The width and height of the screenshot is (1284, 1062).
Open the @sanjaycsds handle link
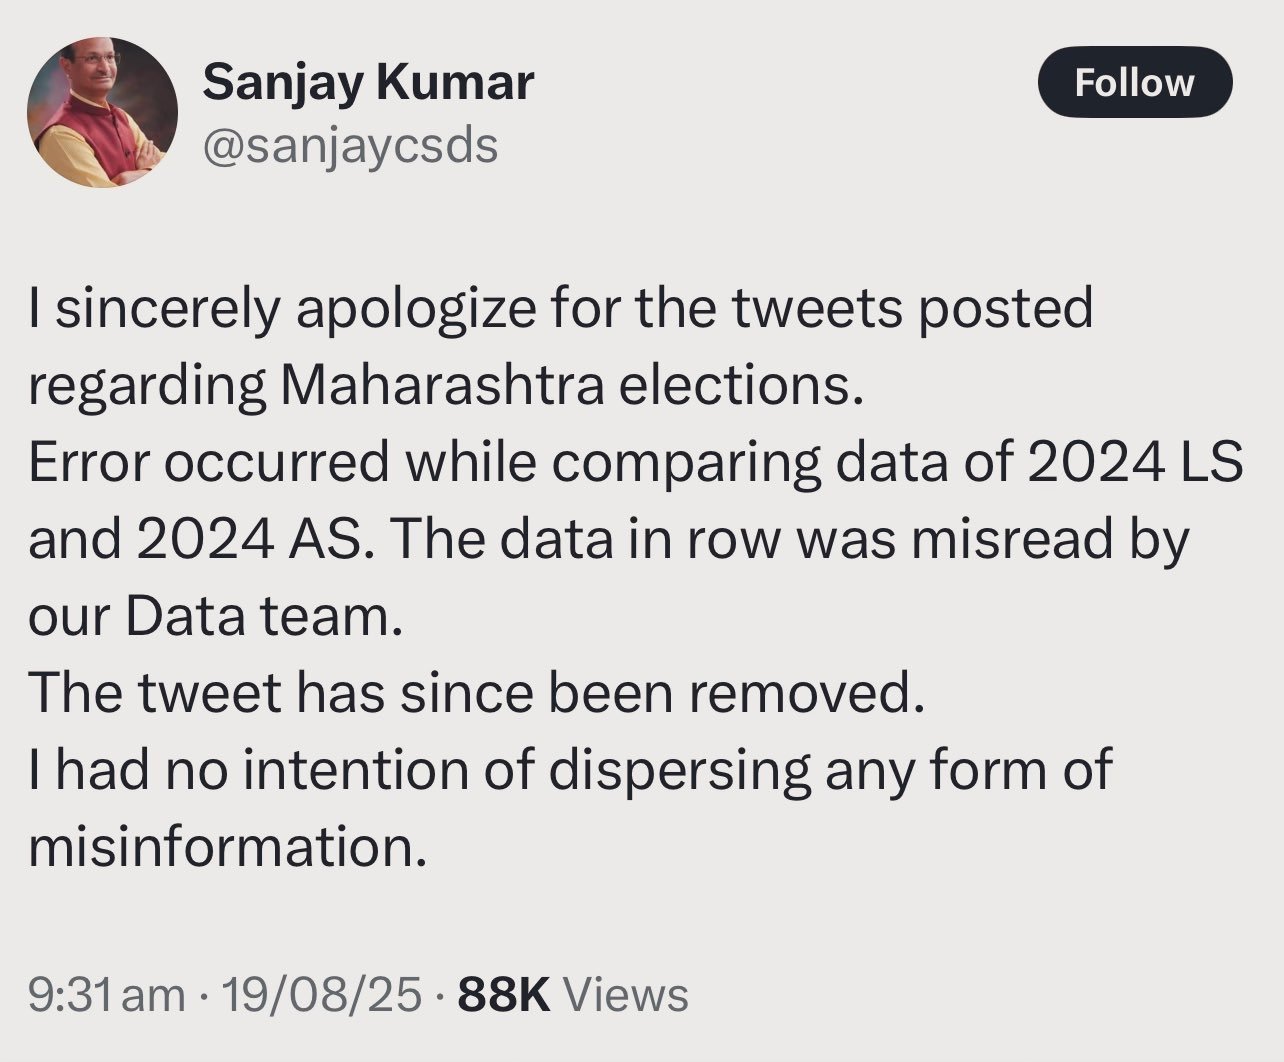point(350,146)
